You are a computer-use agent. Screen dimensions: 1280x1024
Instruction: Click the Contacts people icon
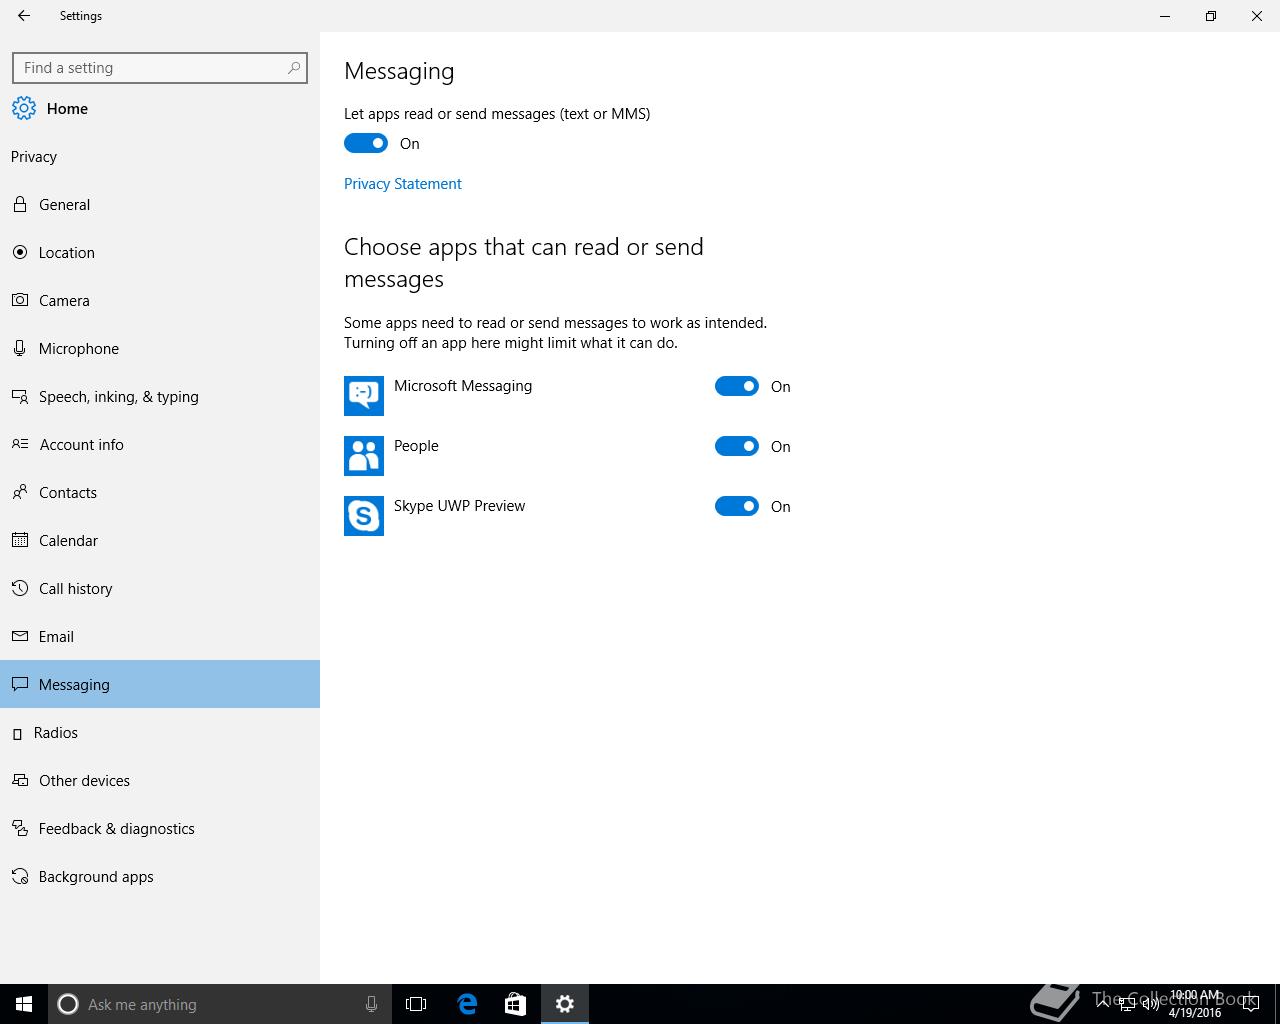coord(19,492)
